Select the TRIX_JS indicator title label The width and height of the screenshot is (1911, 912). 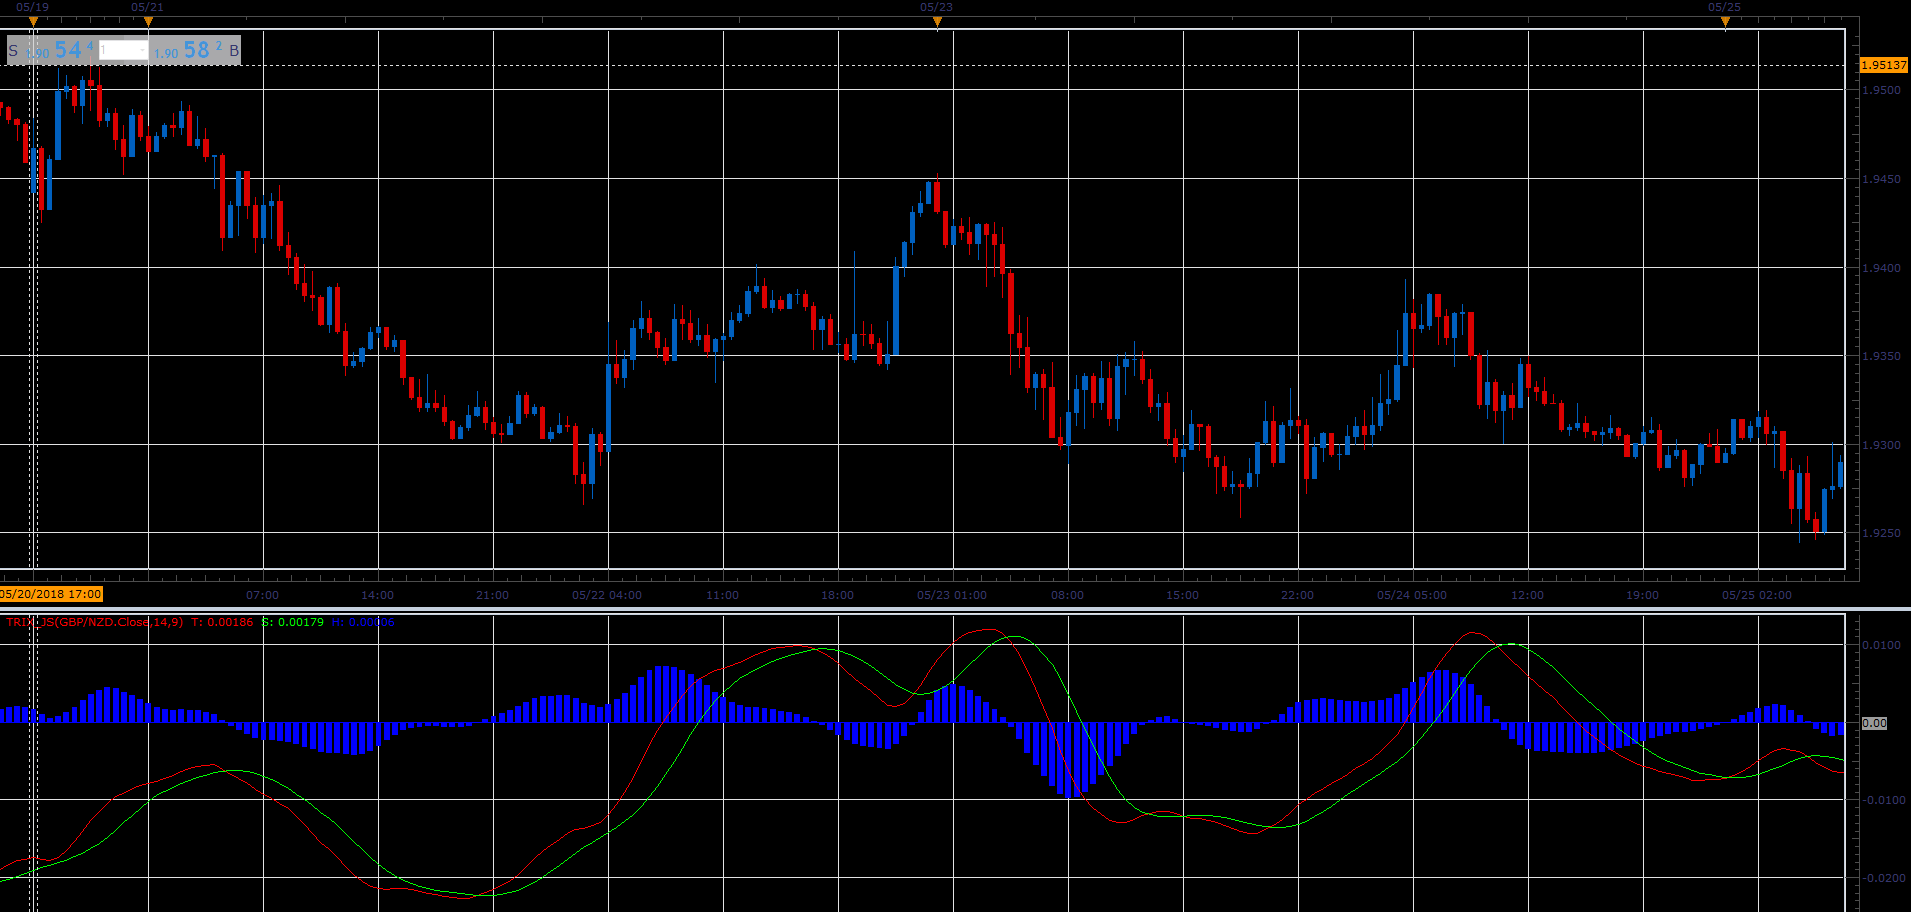(94, 622)
